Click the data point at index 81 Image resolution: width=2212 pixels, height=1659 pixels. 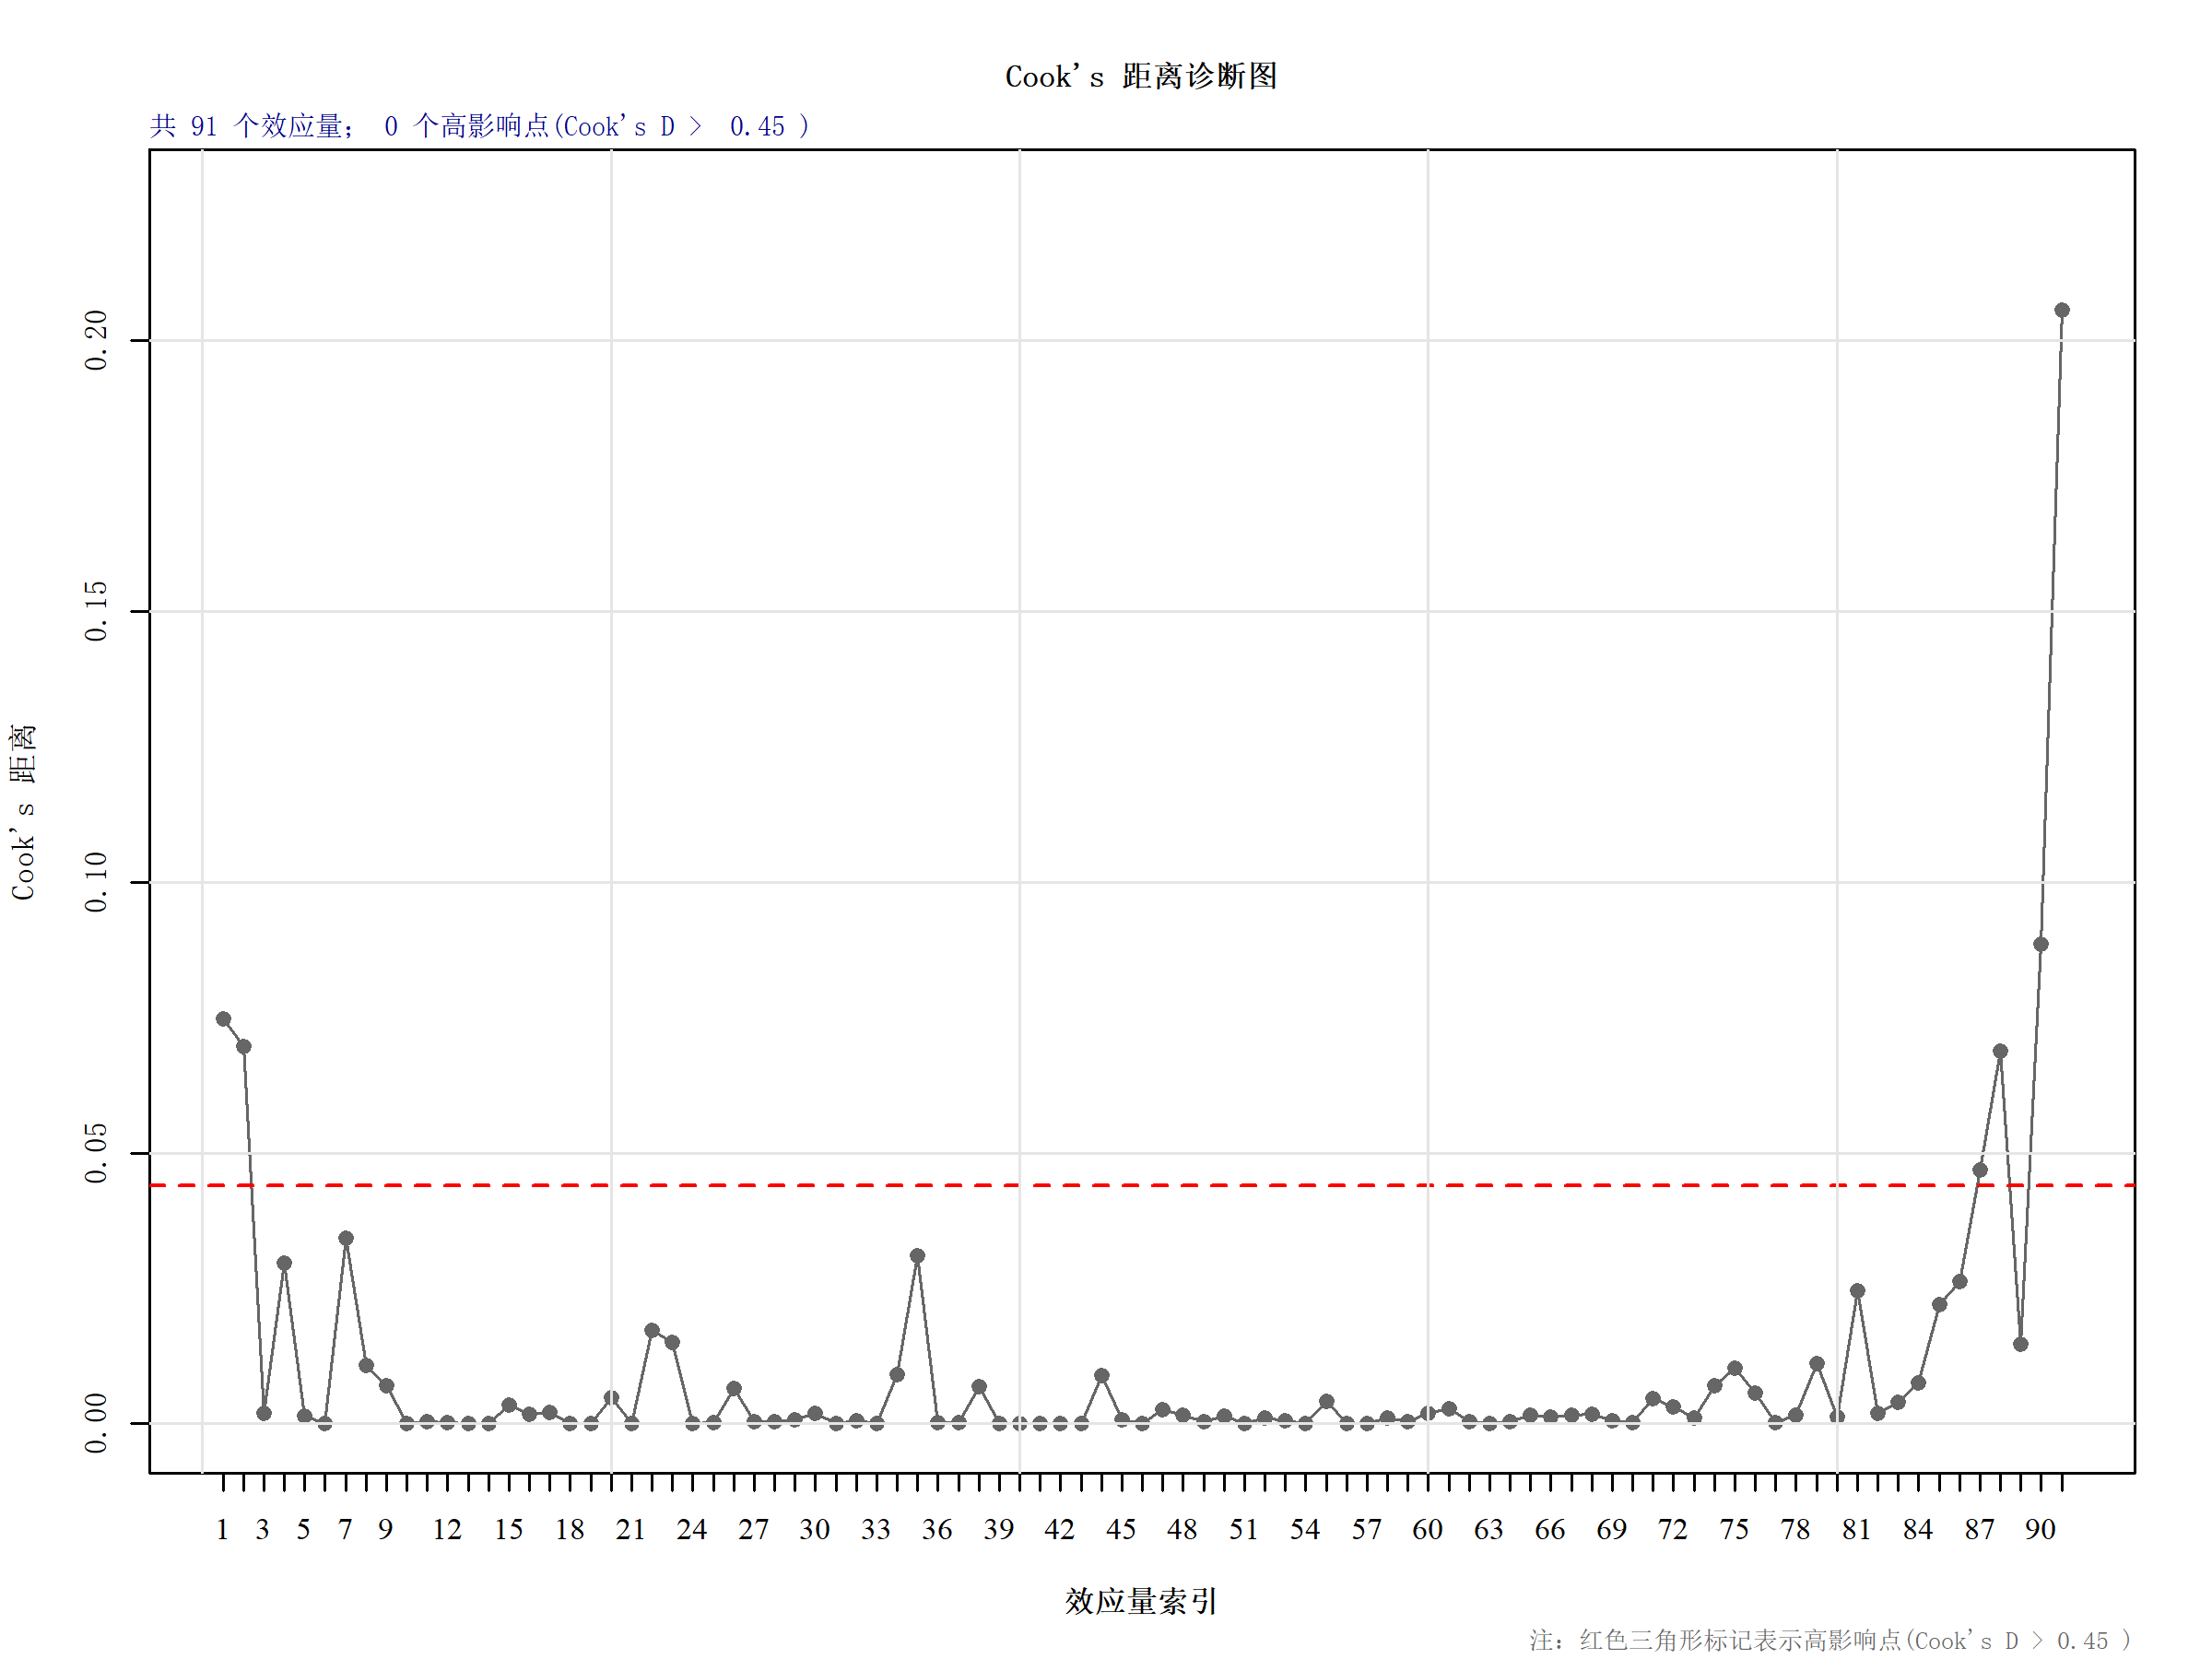click(1857, 1291)
